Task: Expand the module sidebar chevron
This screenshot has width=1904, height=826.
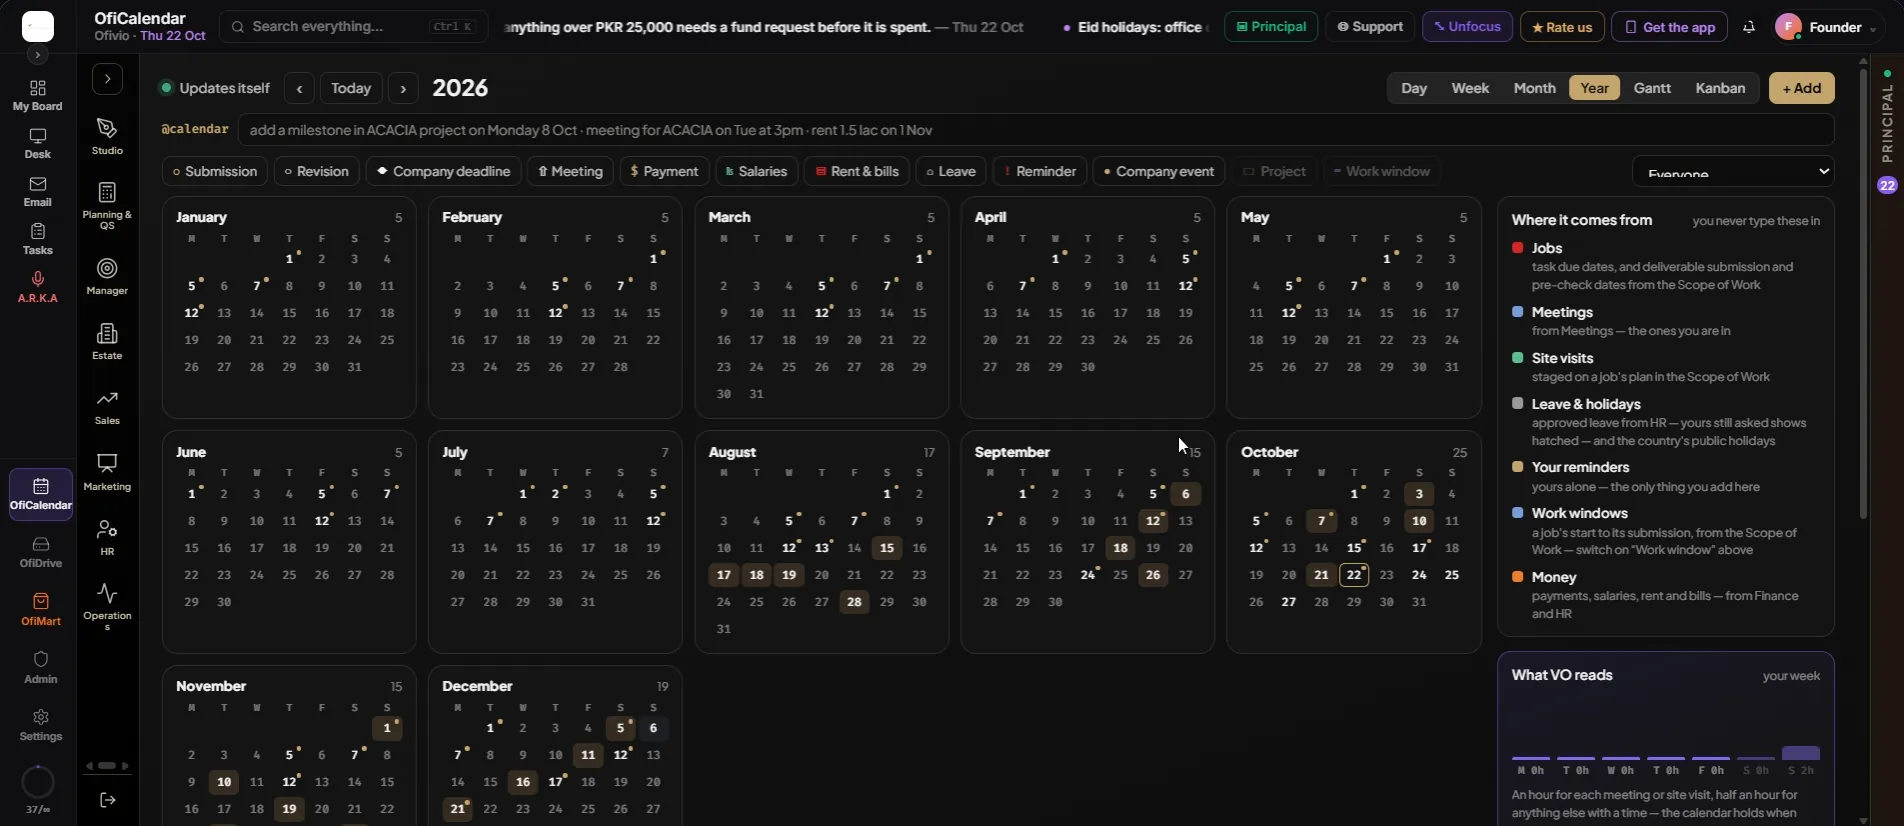Action: 107,79
